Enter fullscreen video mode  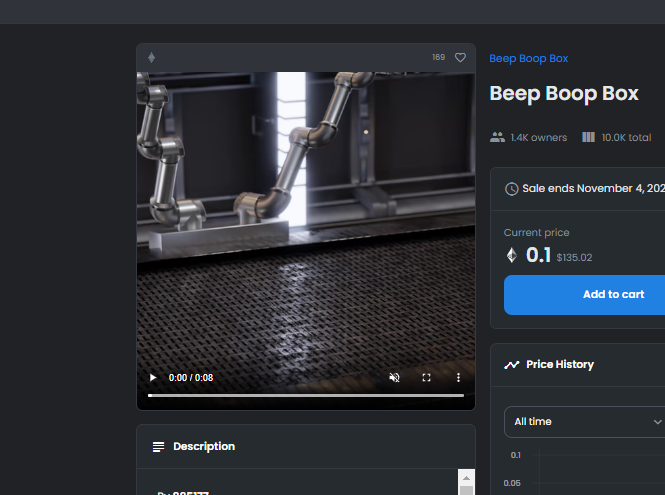427,378
